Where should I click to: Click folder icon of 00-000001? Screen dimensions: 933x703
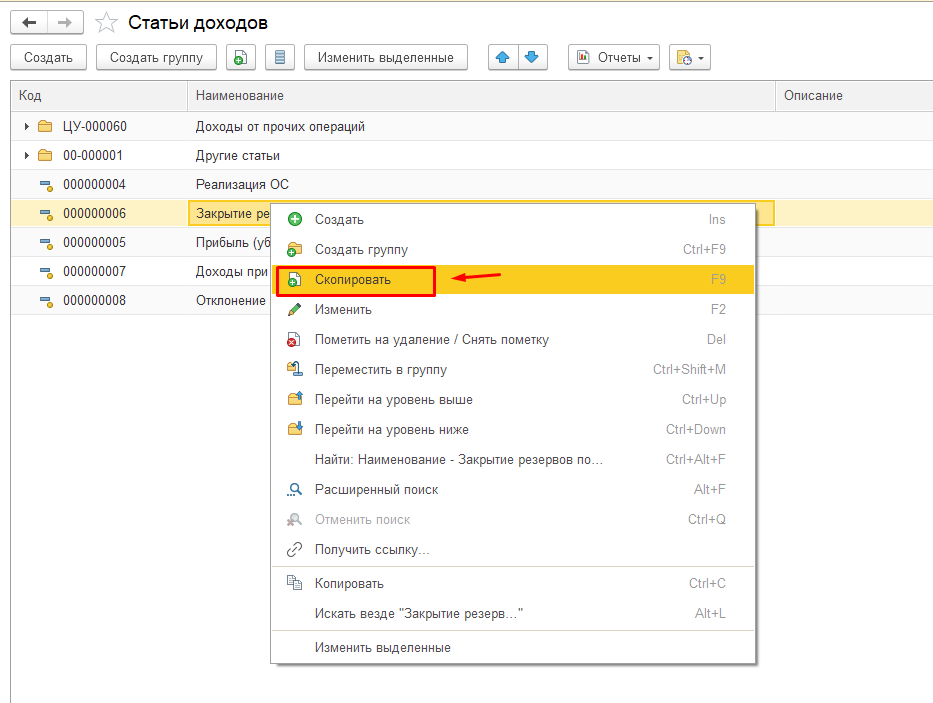(45, 155)
